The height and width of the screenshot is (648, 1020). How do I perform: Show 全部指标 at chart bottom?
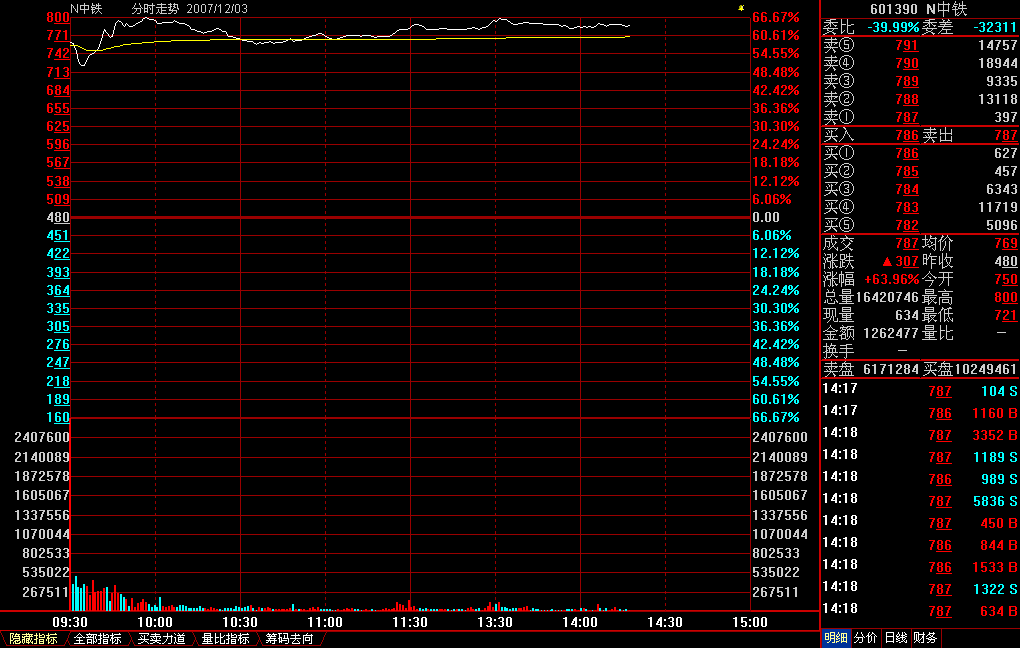[97, 639]
